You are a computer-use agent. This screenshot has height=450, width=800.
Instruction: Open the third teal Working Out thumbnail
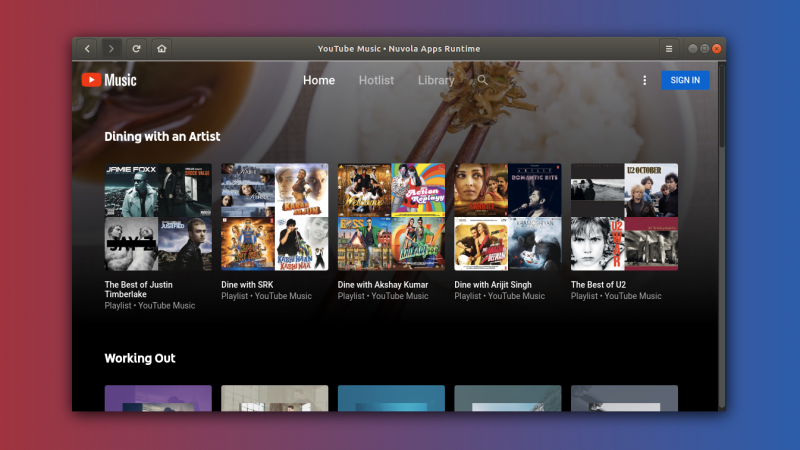pos(391,398)
